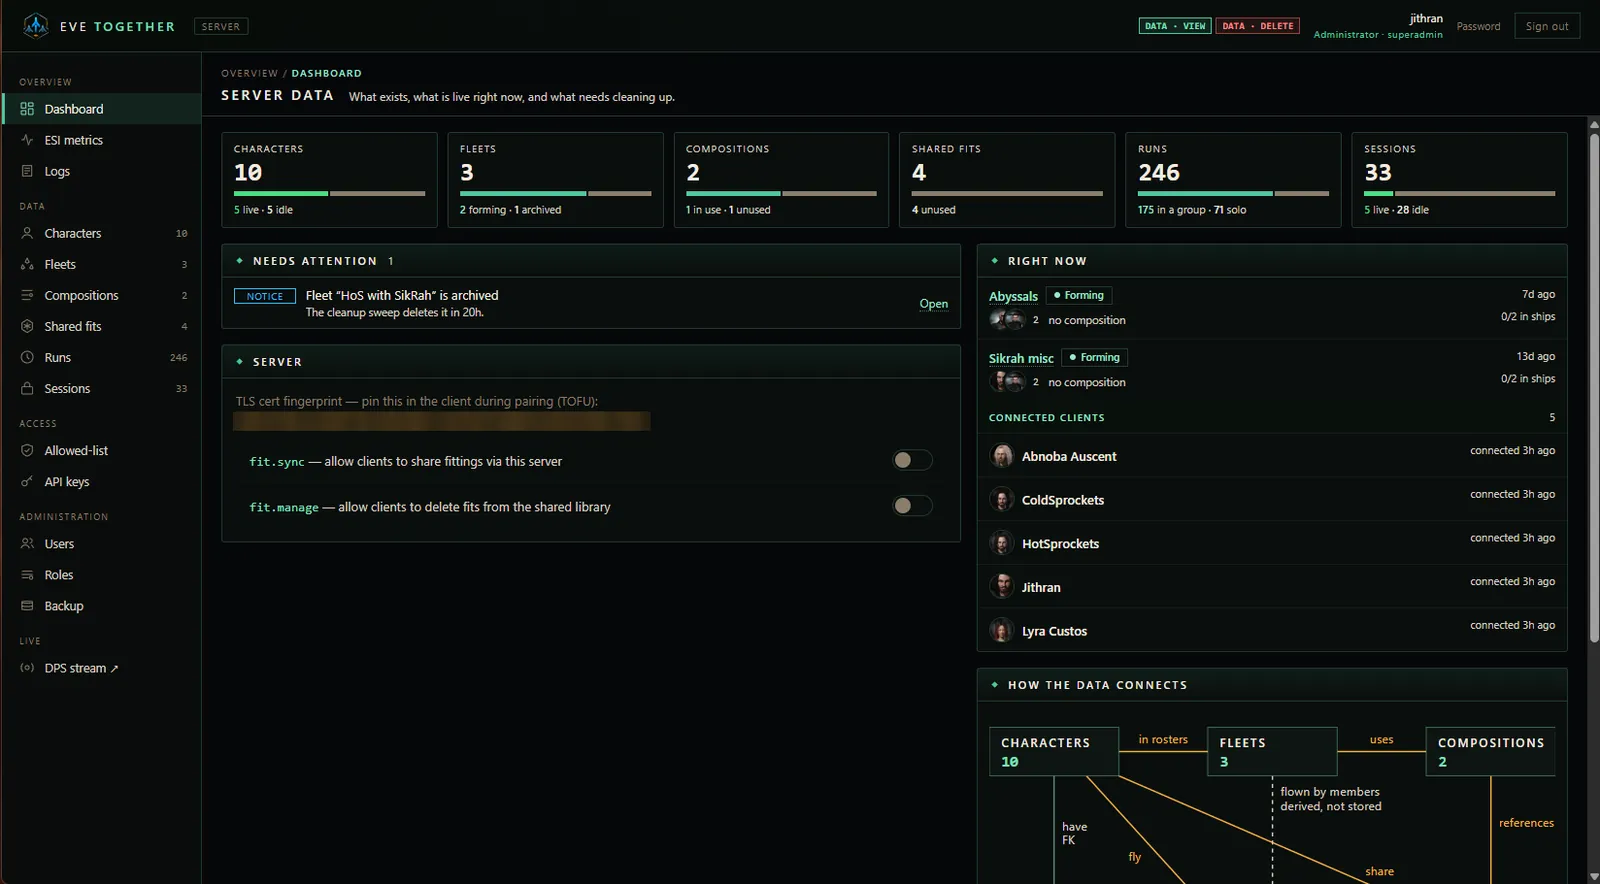The height and width of the screenshot is (884, 1600).
Task: Toggle the fit.manage delete permission switch
Action: (912, 506)
